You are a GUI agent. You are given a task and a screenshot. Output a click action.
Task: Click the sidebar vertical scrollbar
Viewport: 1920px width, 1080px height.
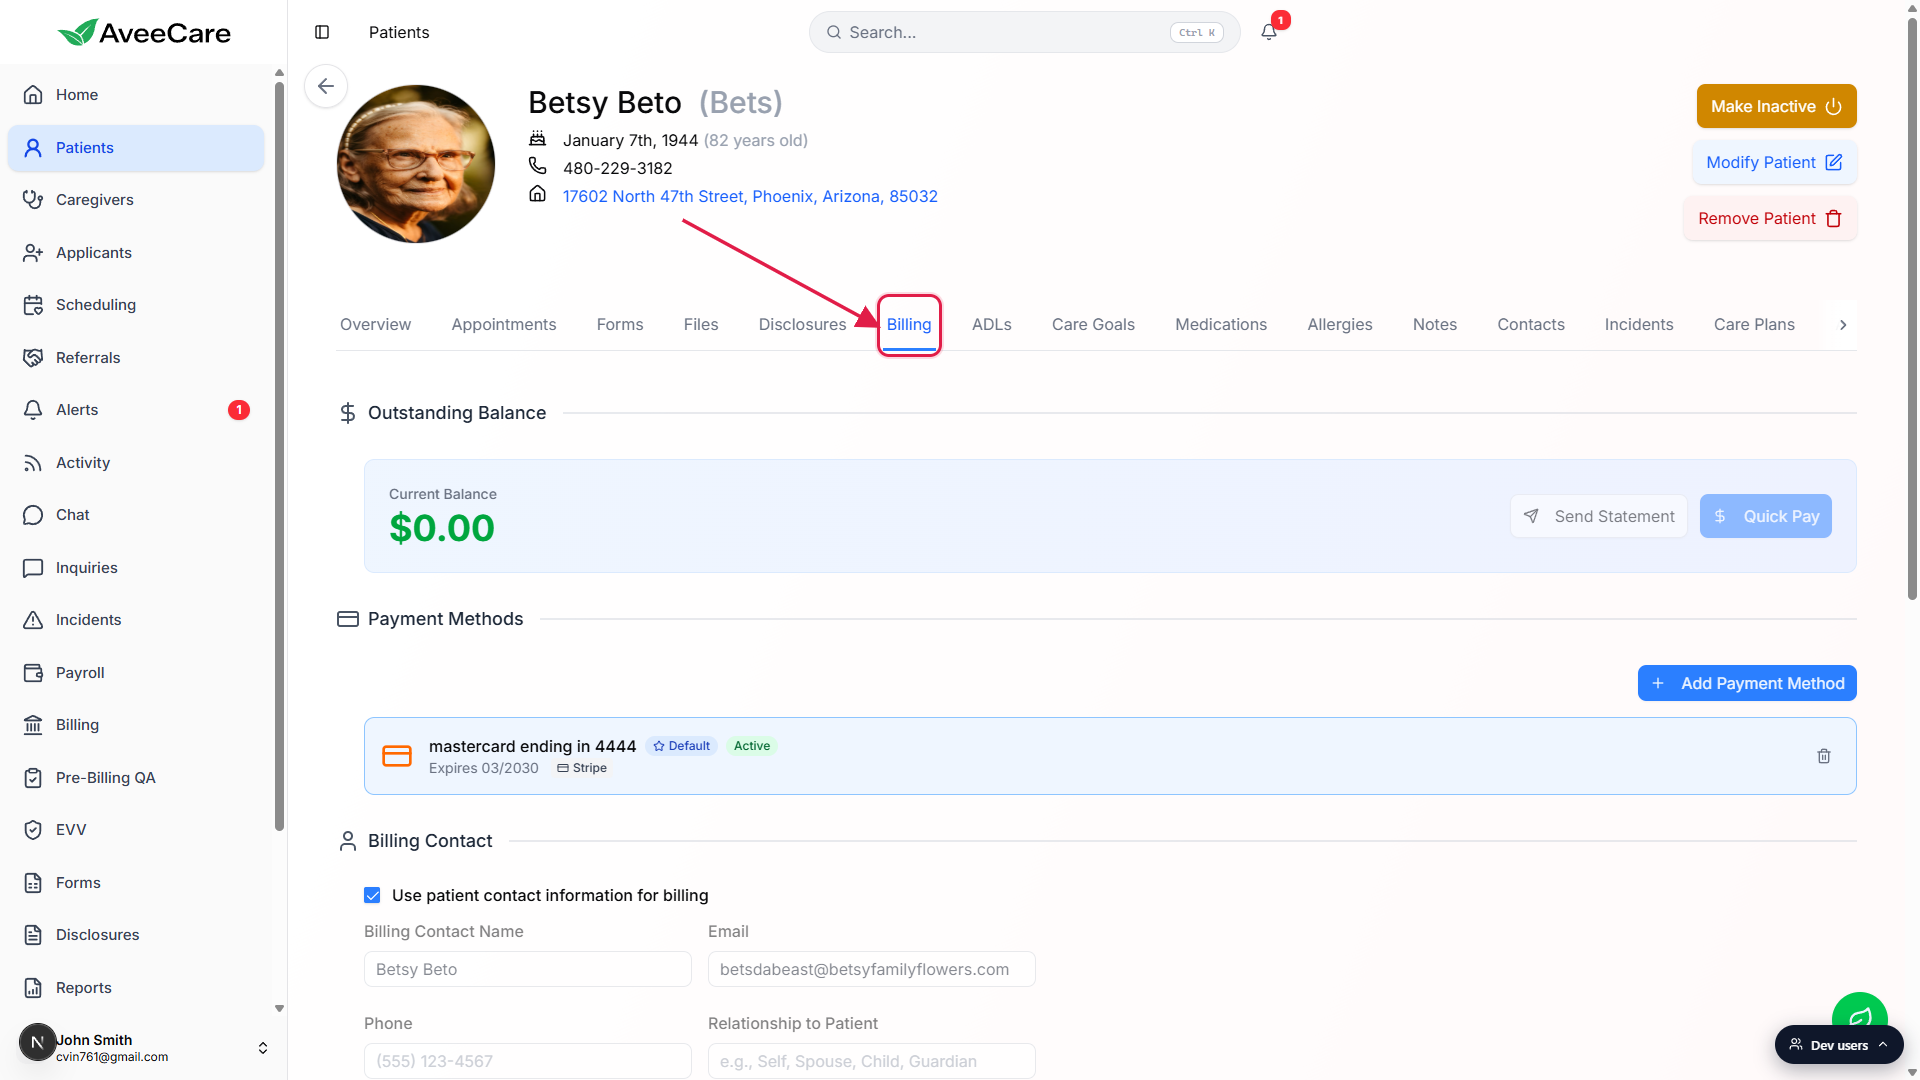coord(279,455)
